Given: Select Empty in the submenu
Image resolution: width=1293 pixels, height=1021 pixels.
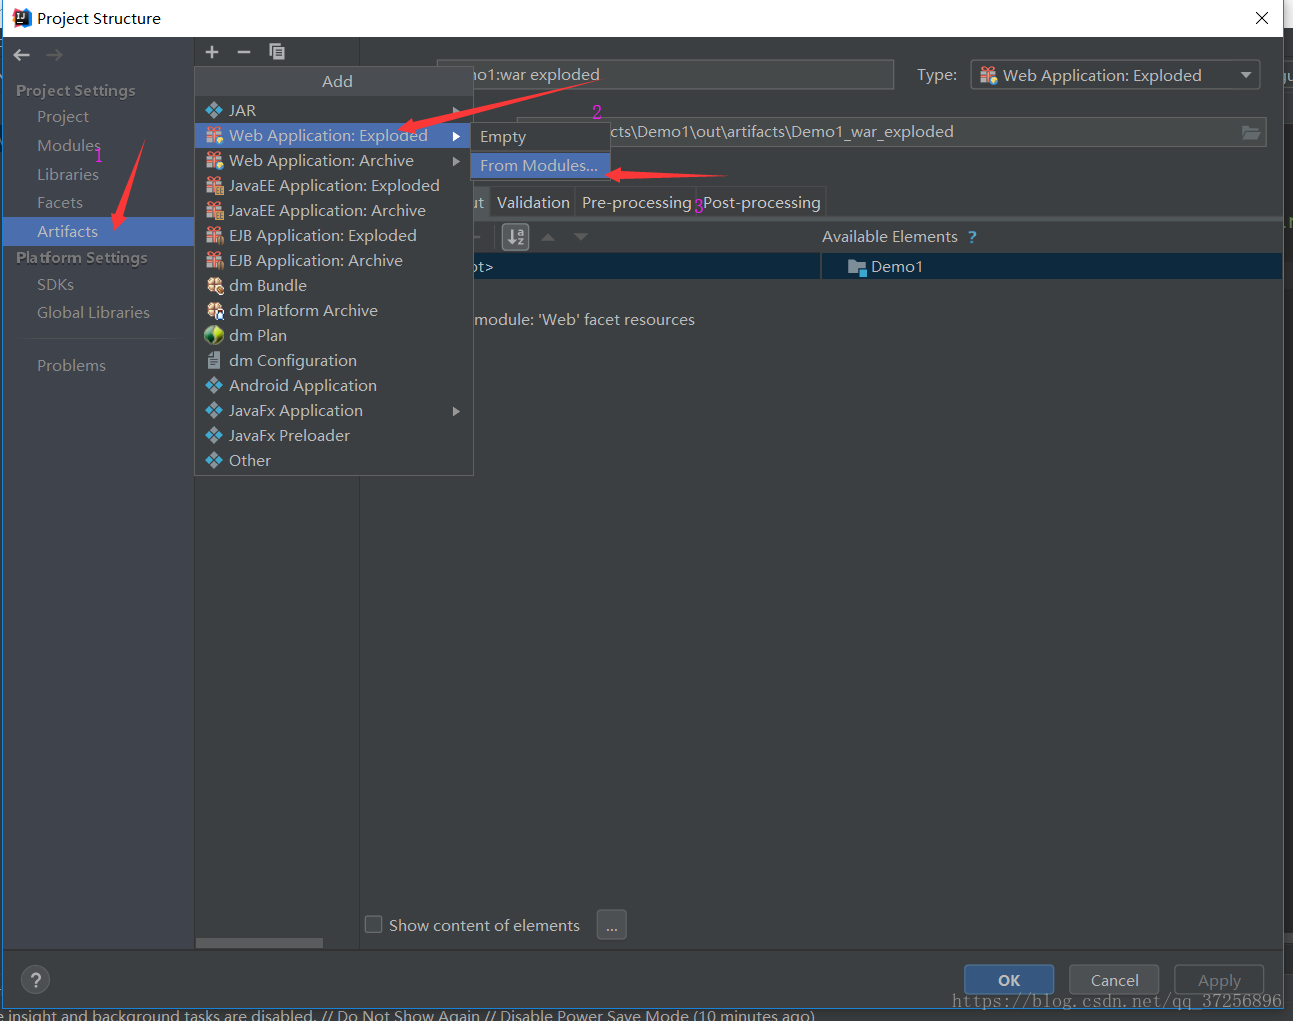Looking at the screenshot, I should 540,136.
